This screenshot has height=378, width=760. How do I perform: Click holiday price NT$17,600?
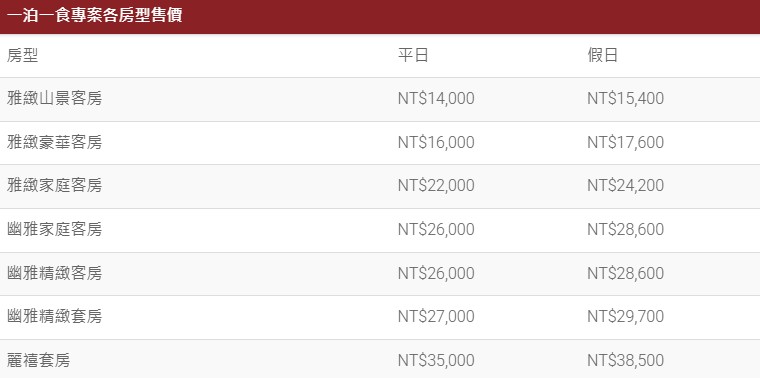pos(625,142)
